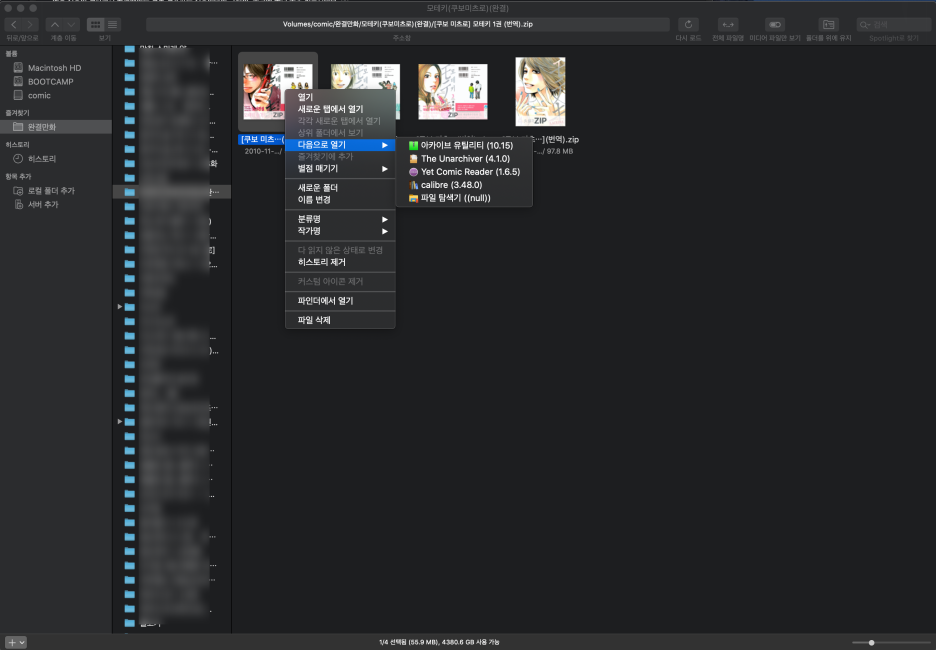Choose calibre (3.48.0) from submenu
The width and height of the screenshot is (936, 650).
point(445,185)
